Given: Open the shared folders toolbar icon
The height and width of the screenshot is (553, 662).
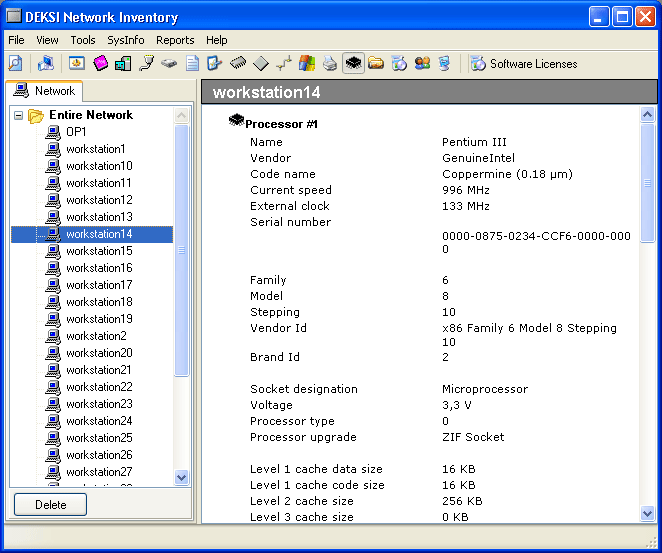Looking at the screenshot, I should pos(376,63).
